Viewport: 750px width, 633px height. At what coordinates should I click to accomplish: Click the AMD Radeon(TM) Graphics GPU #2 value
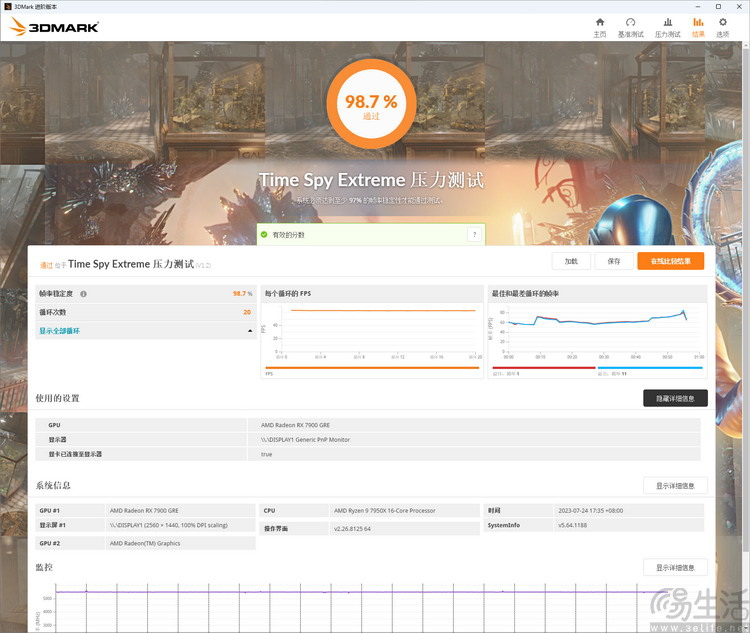(145, 544)
